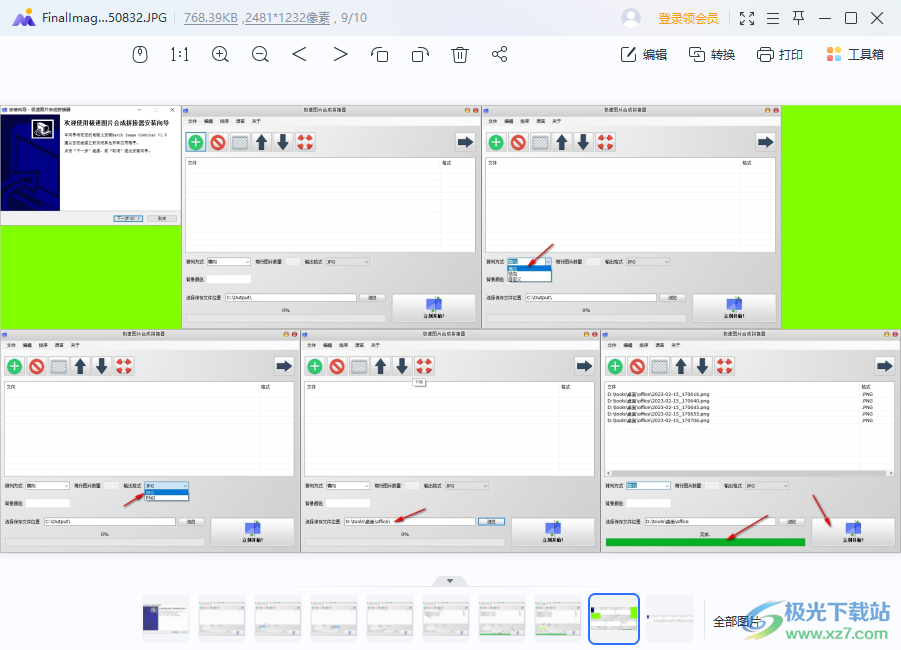Open the share icon
The image size is (901, 650).
pyautogui.click(x=499, y=55)
